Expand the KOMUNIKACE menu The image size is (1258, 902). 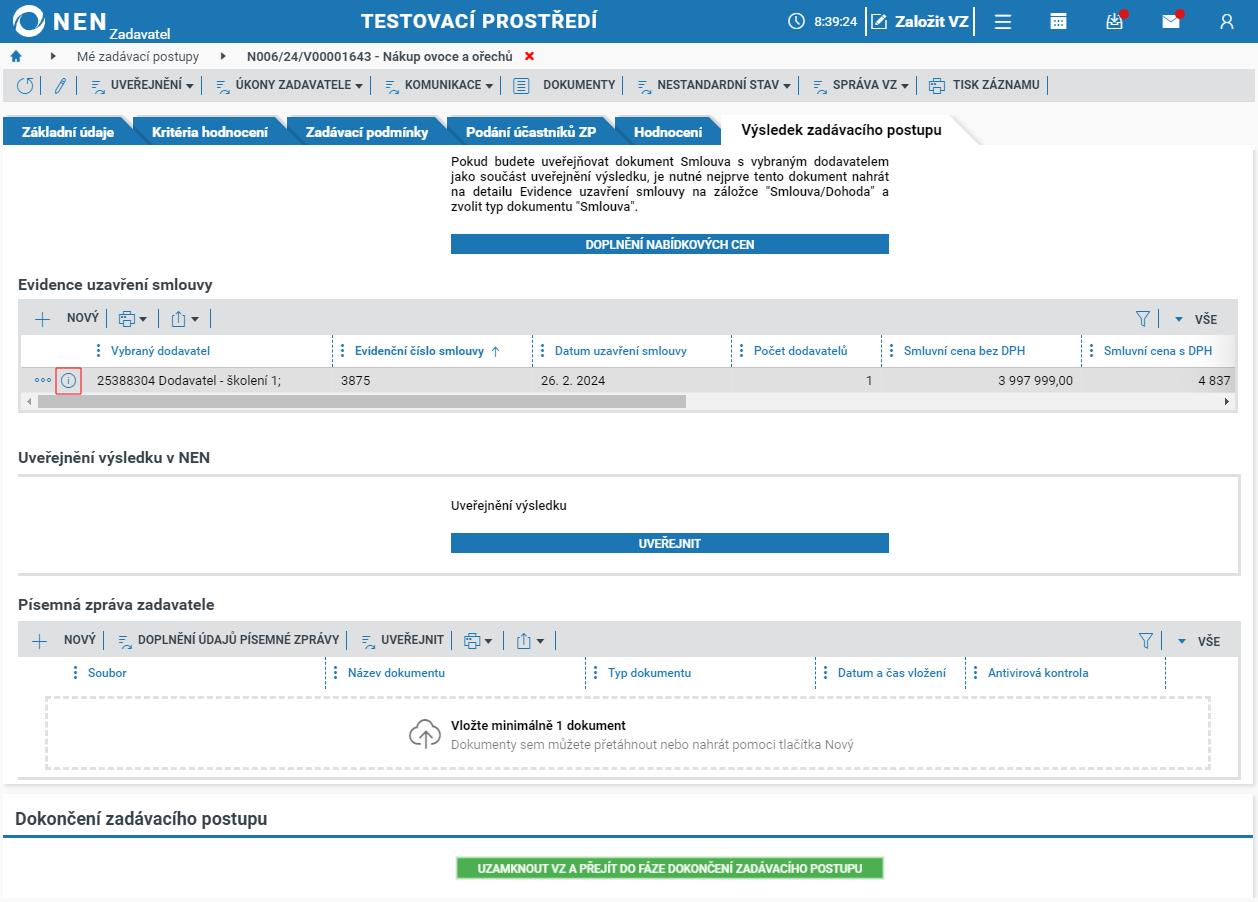pos(439,86)
